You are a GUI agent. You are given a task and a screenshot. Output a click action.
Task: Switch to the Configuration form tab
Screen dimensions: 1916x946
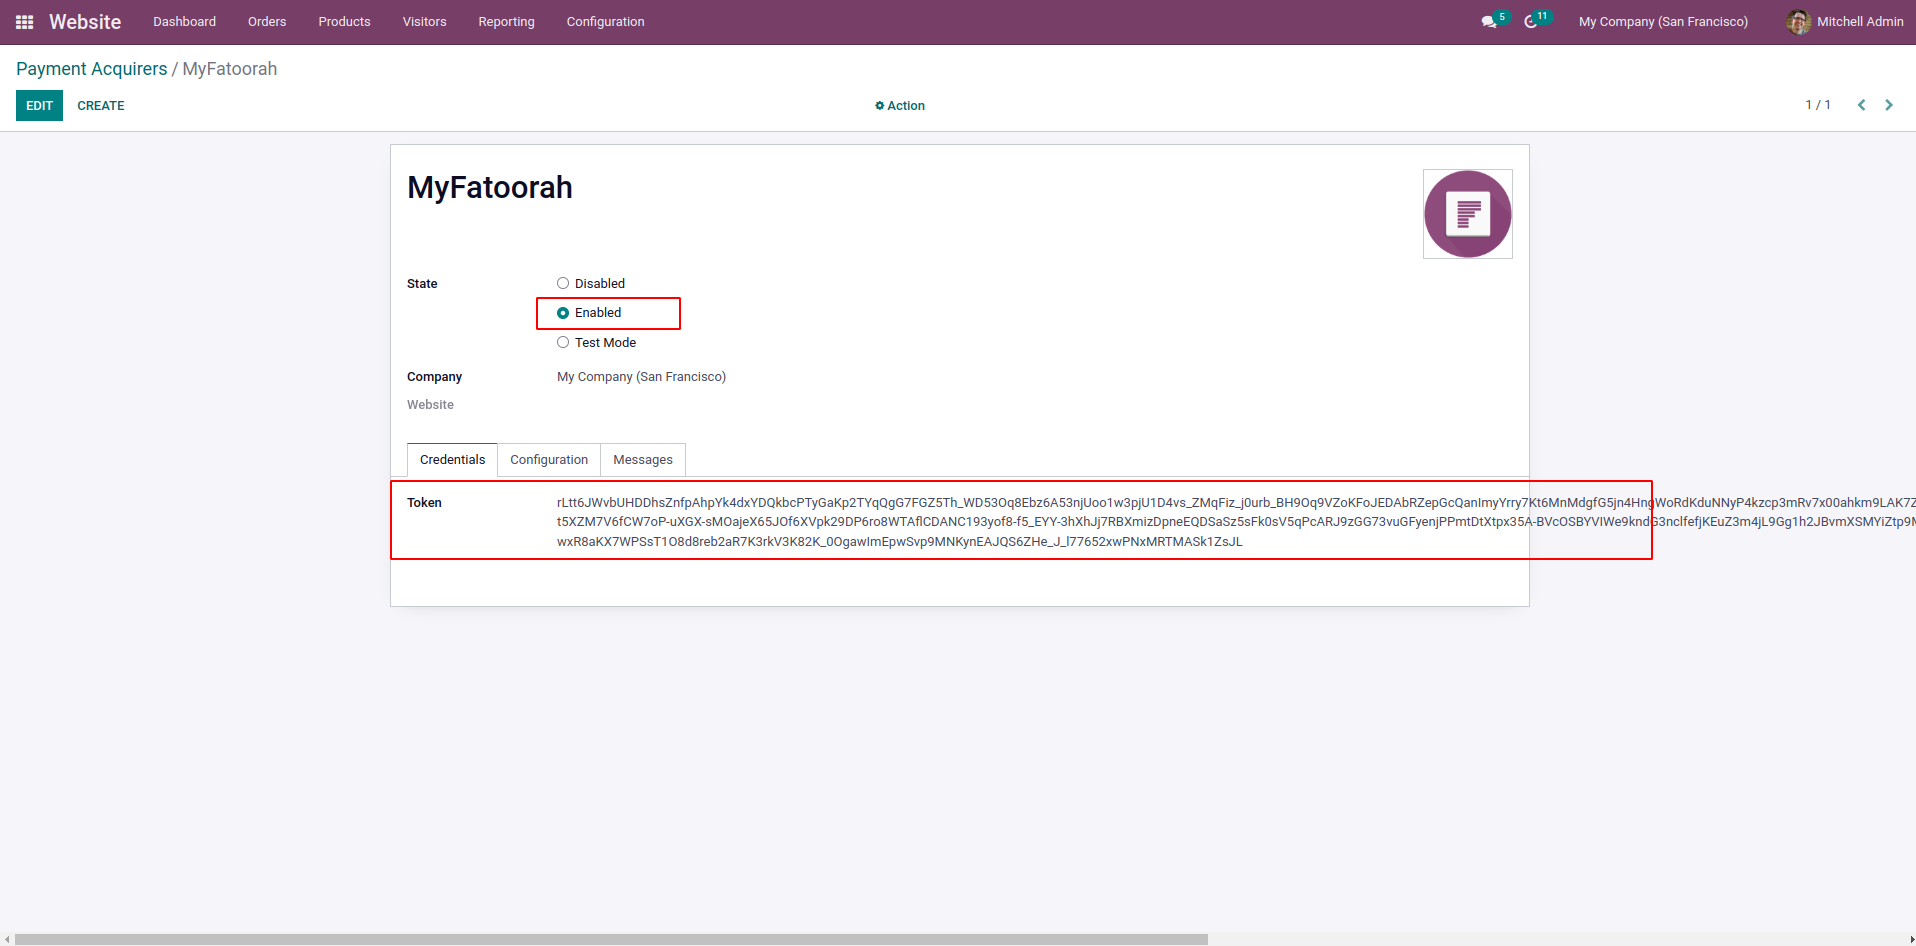tap(549, 460)
